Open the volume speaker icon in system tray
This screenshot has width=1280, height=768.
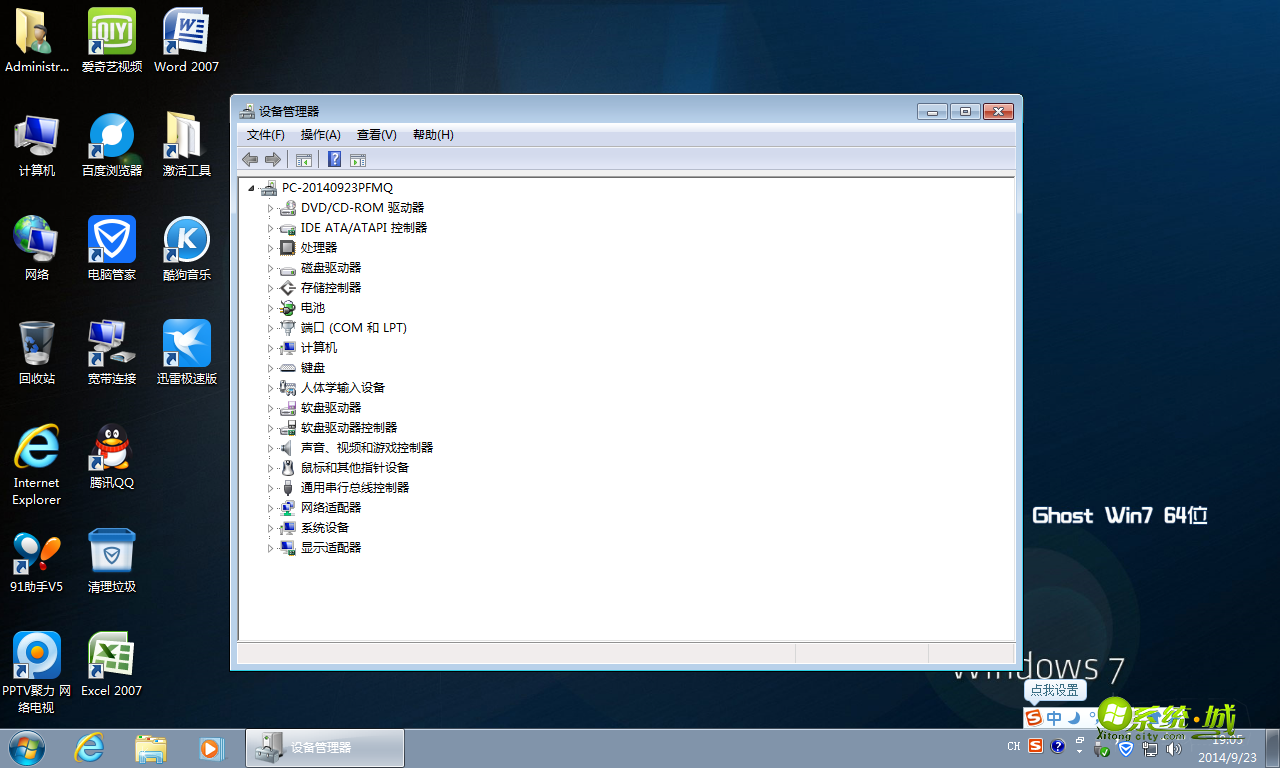tap(1174, 748)
